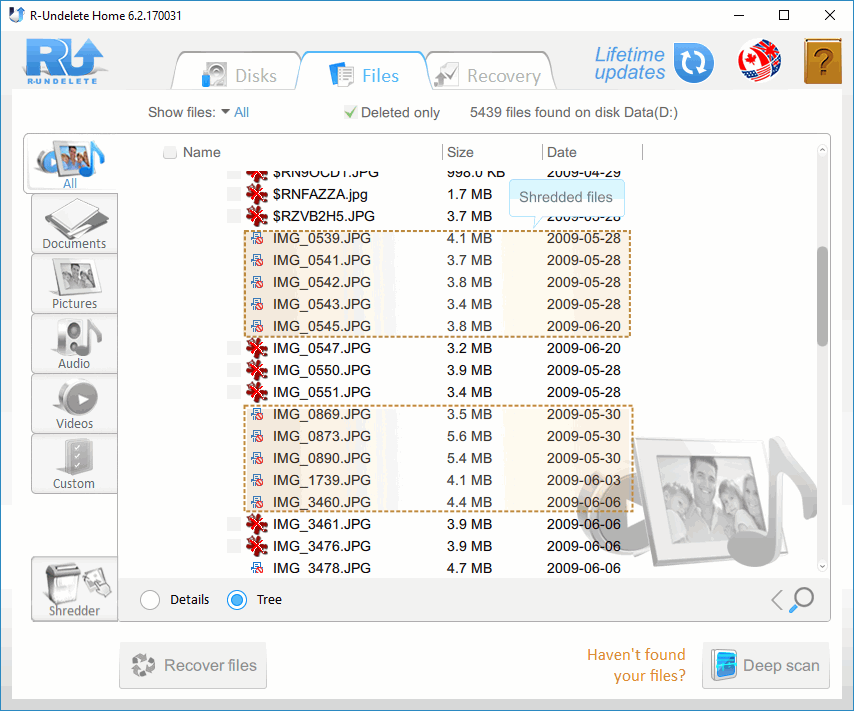Tick the IMG_0551.JPG checkbox

[x=234, y=392]
